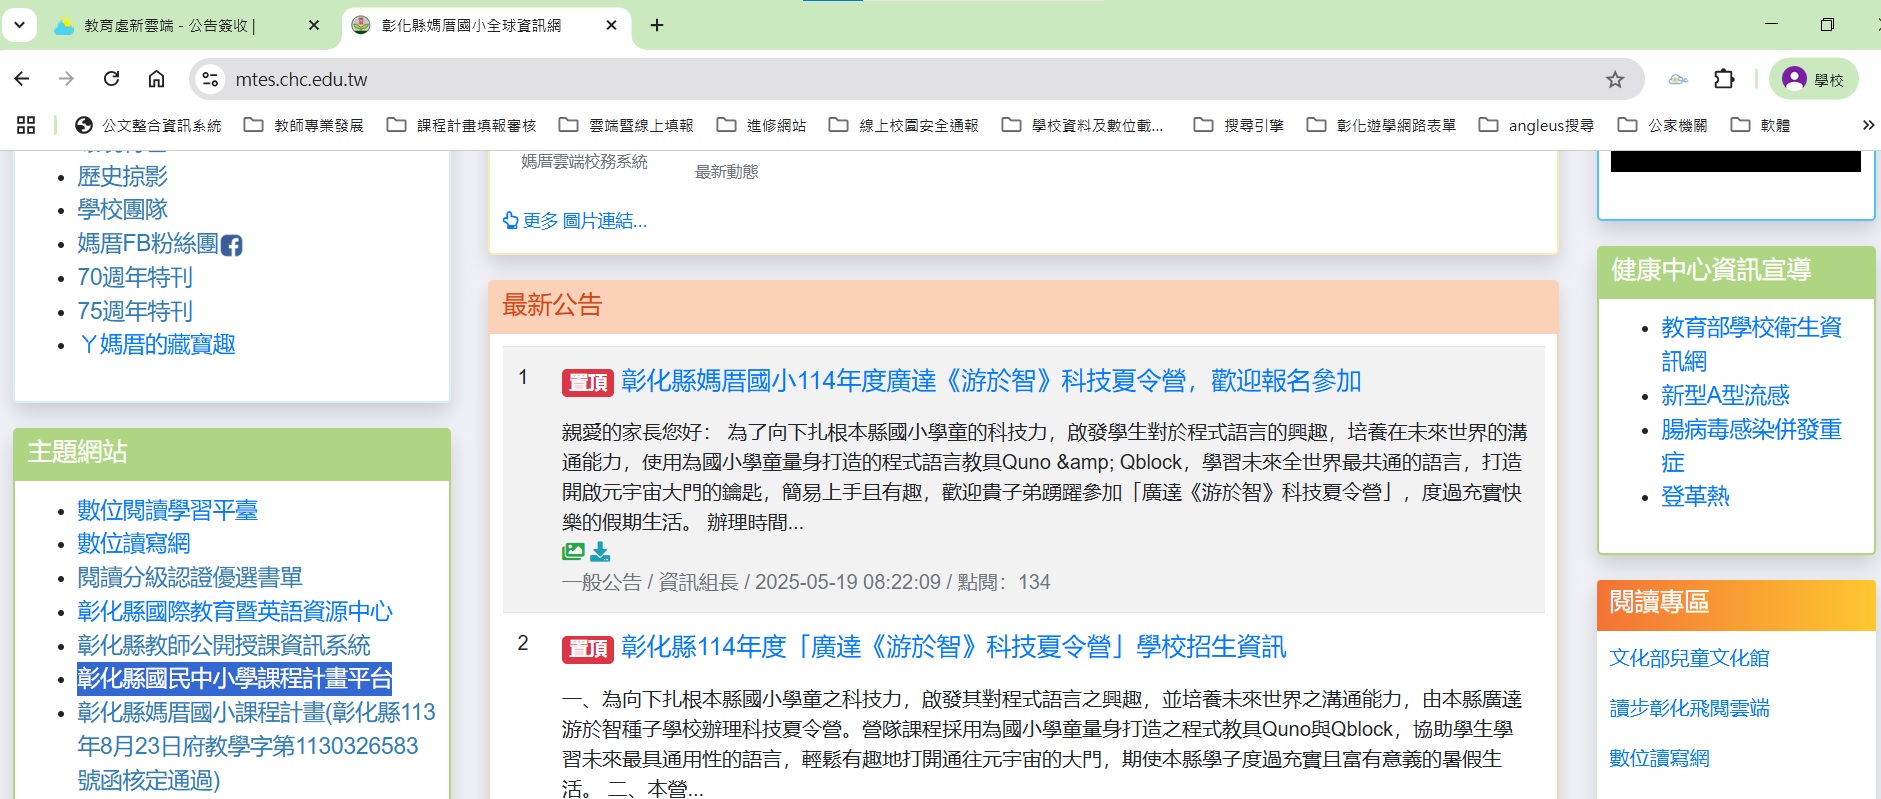The width and height of the screenshot is (1881, 799).
Task: Switch to the 教育處新雲端 tab
Action: click(170, 26)
